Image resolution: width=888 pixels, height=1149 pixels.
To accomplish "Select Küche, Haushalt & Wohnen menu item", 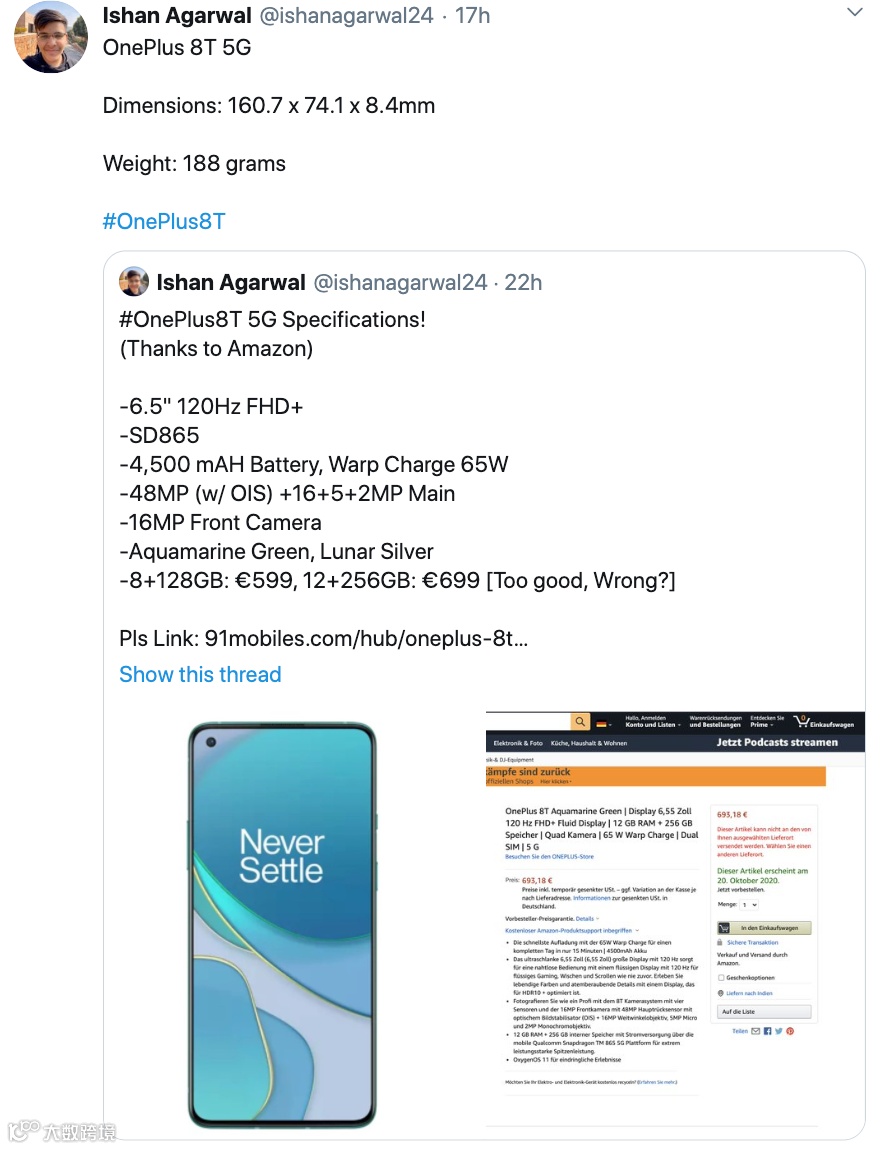I will click(x=589, y=743).
